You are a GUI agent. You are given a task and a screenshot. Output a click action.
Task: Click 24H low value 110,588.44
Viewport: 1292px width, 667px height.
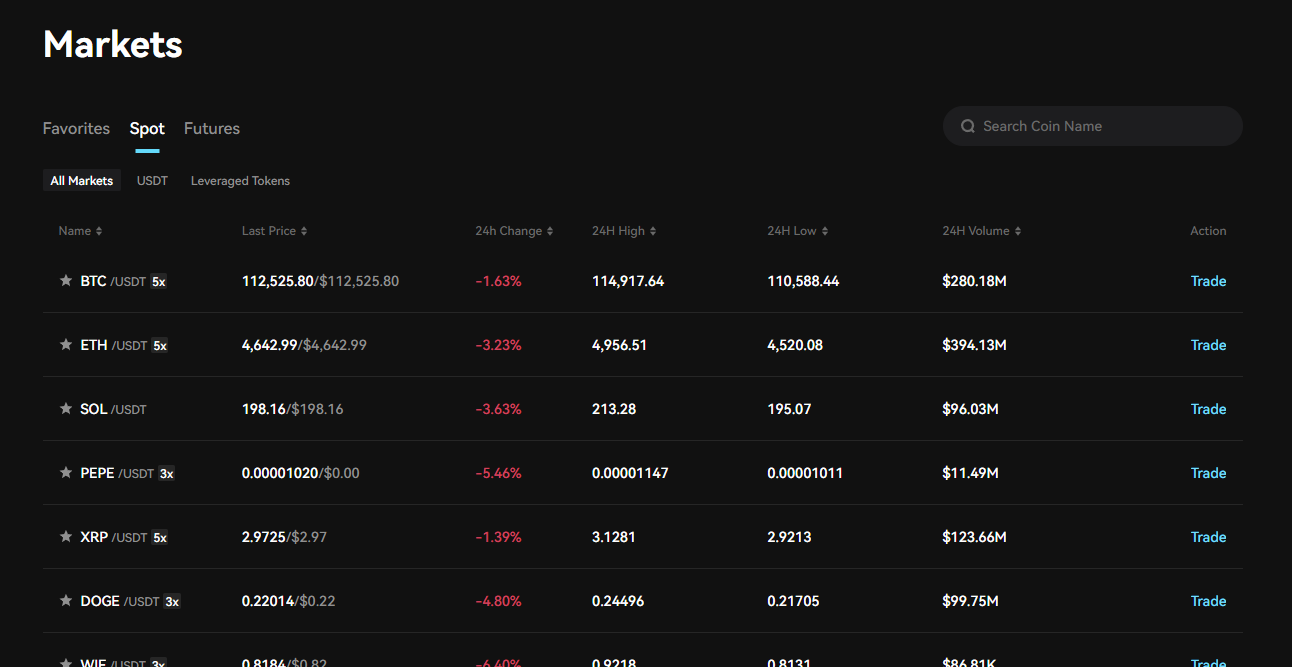(803, 281)
